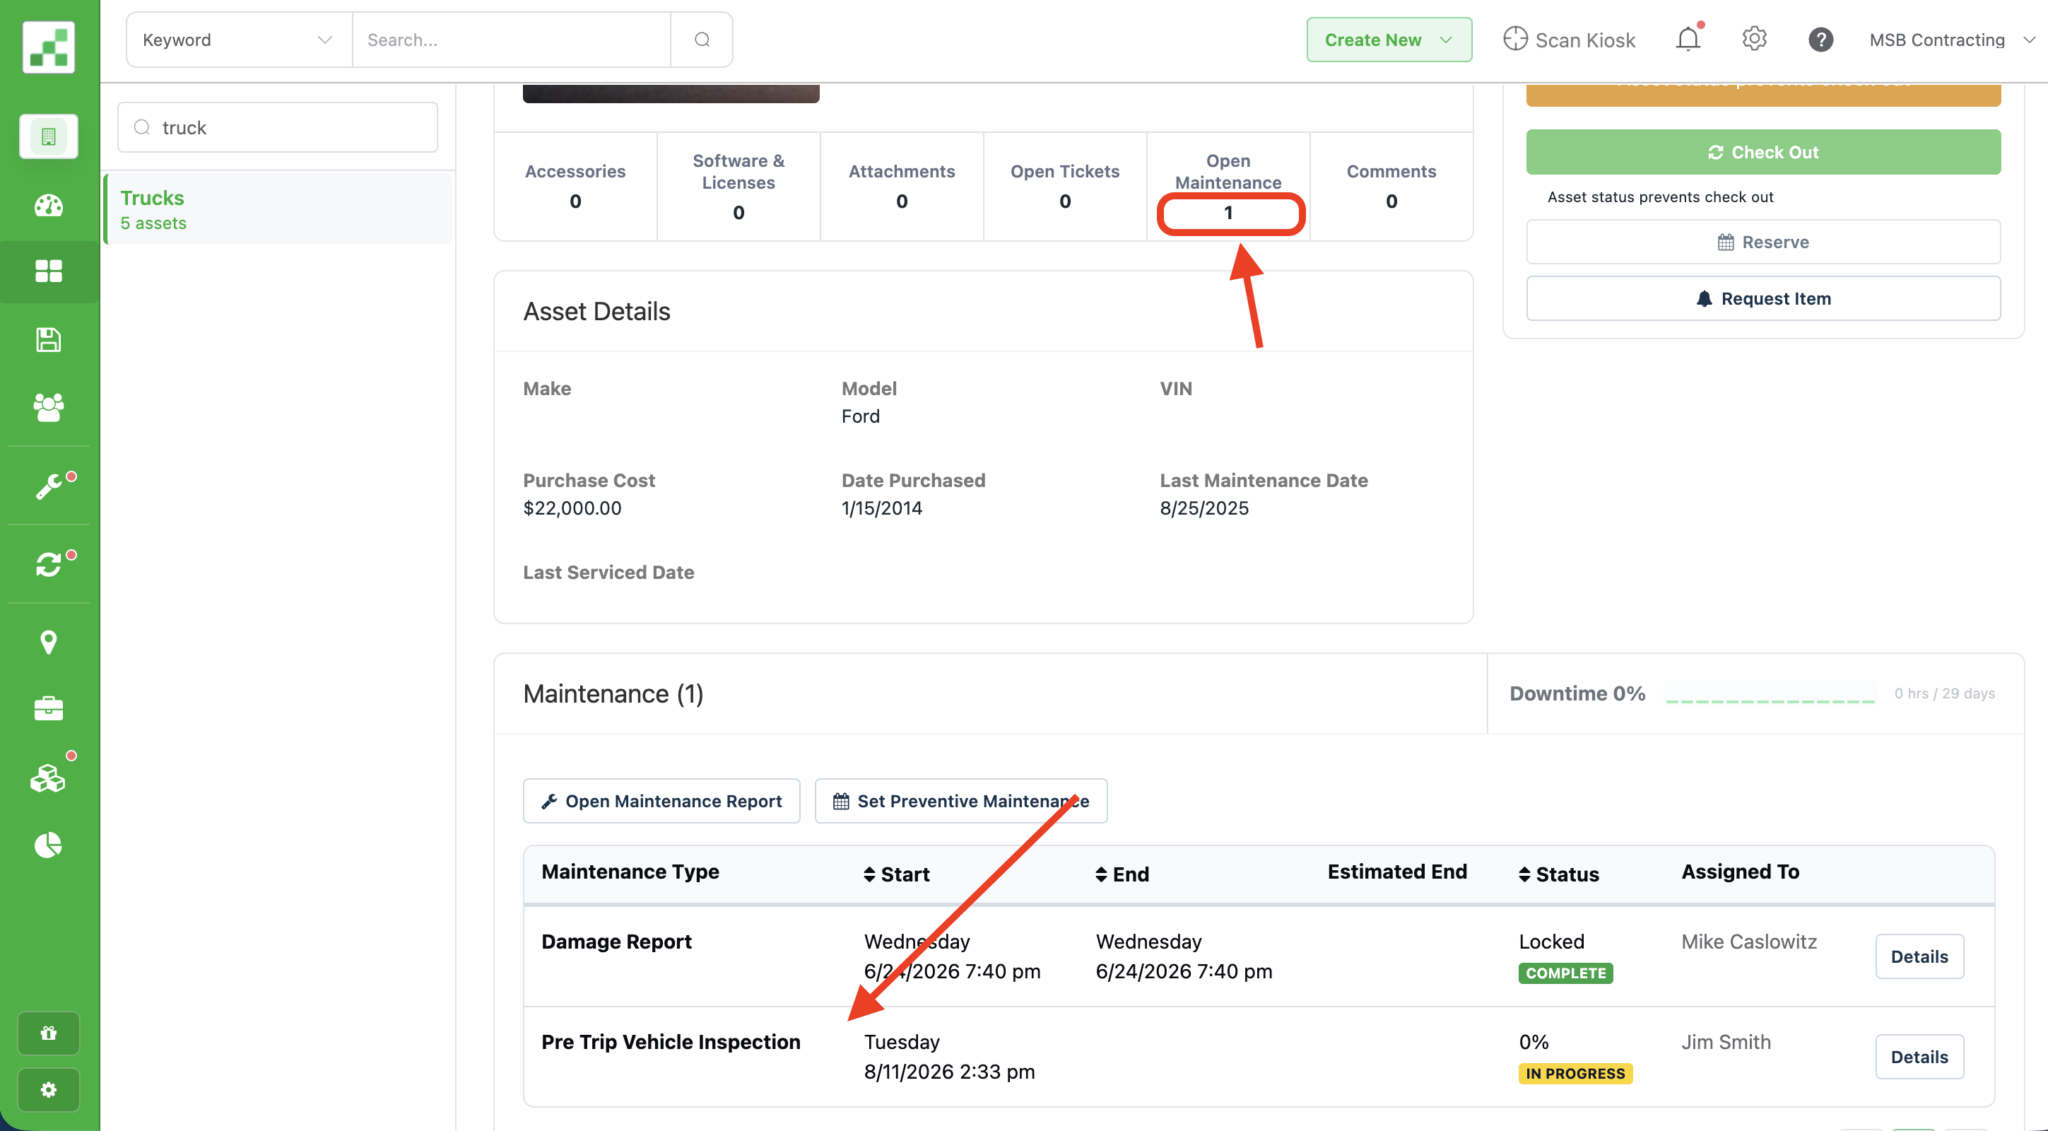
Task: Click the Maintenance Type column header
Action: [x=630, y=872]
